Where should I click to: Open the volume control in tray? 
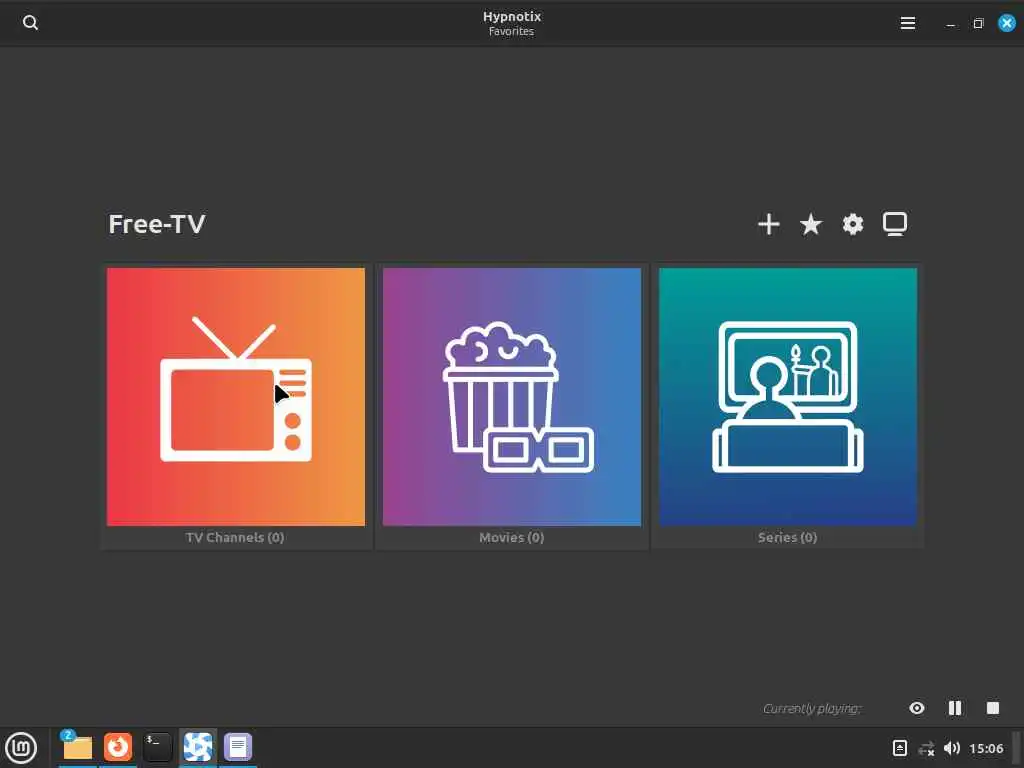pos(952,748)
